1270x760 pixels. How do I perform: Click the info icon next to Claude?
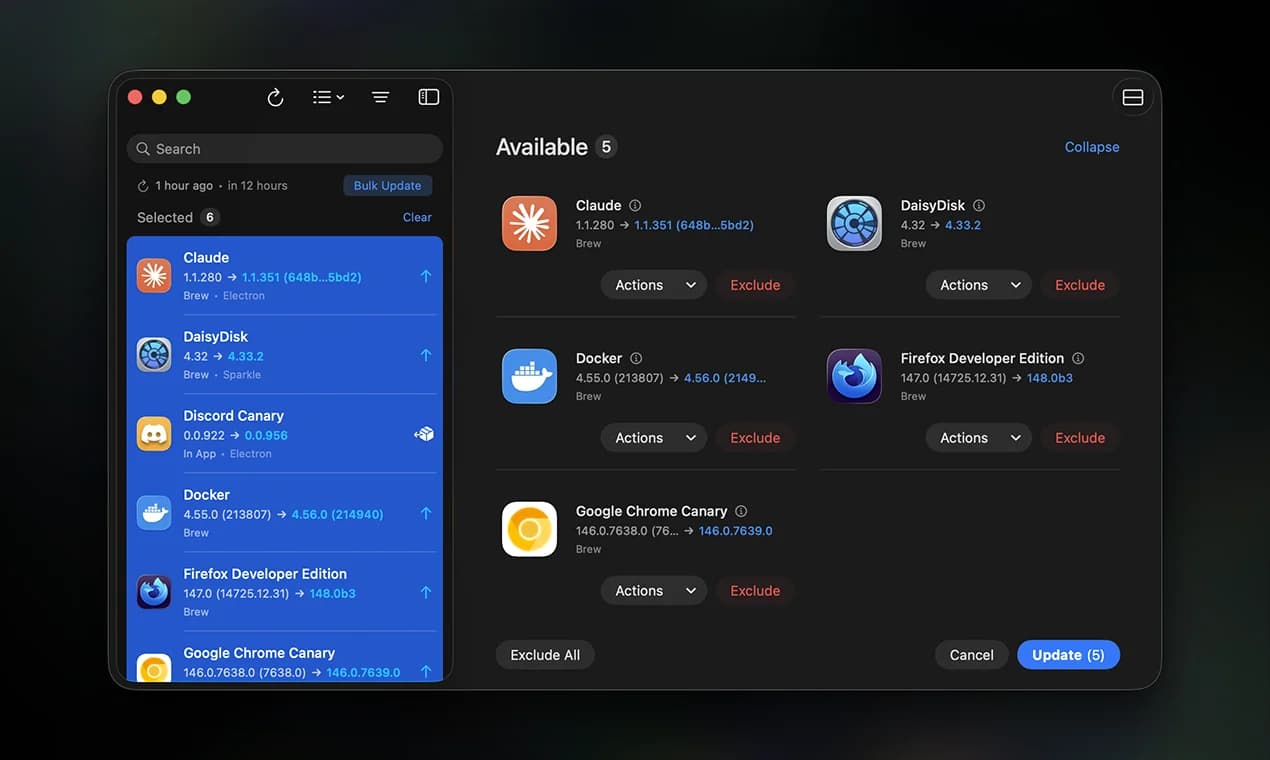tap(636, 204)
